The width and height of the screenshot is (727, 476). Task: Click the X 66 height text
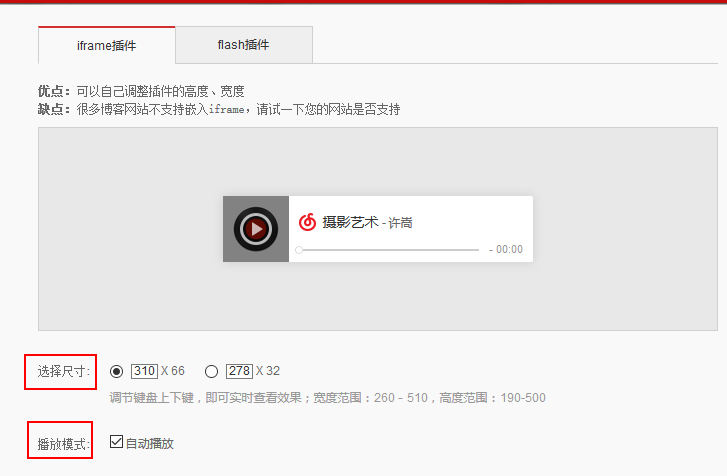point(172,371)
